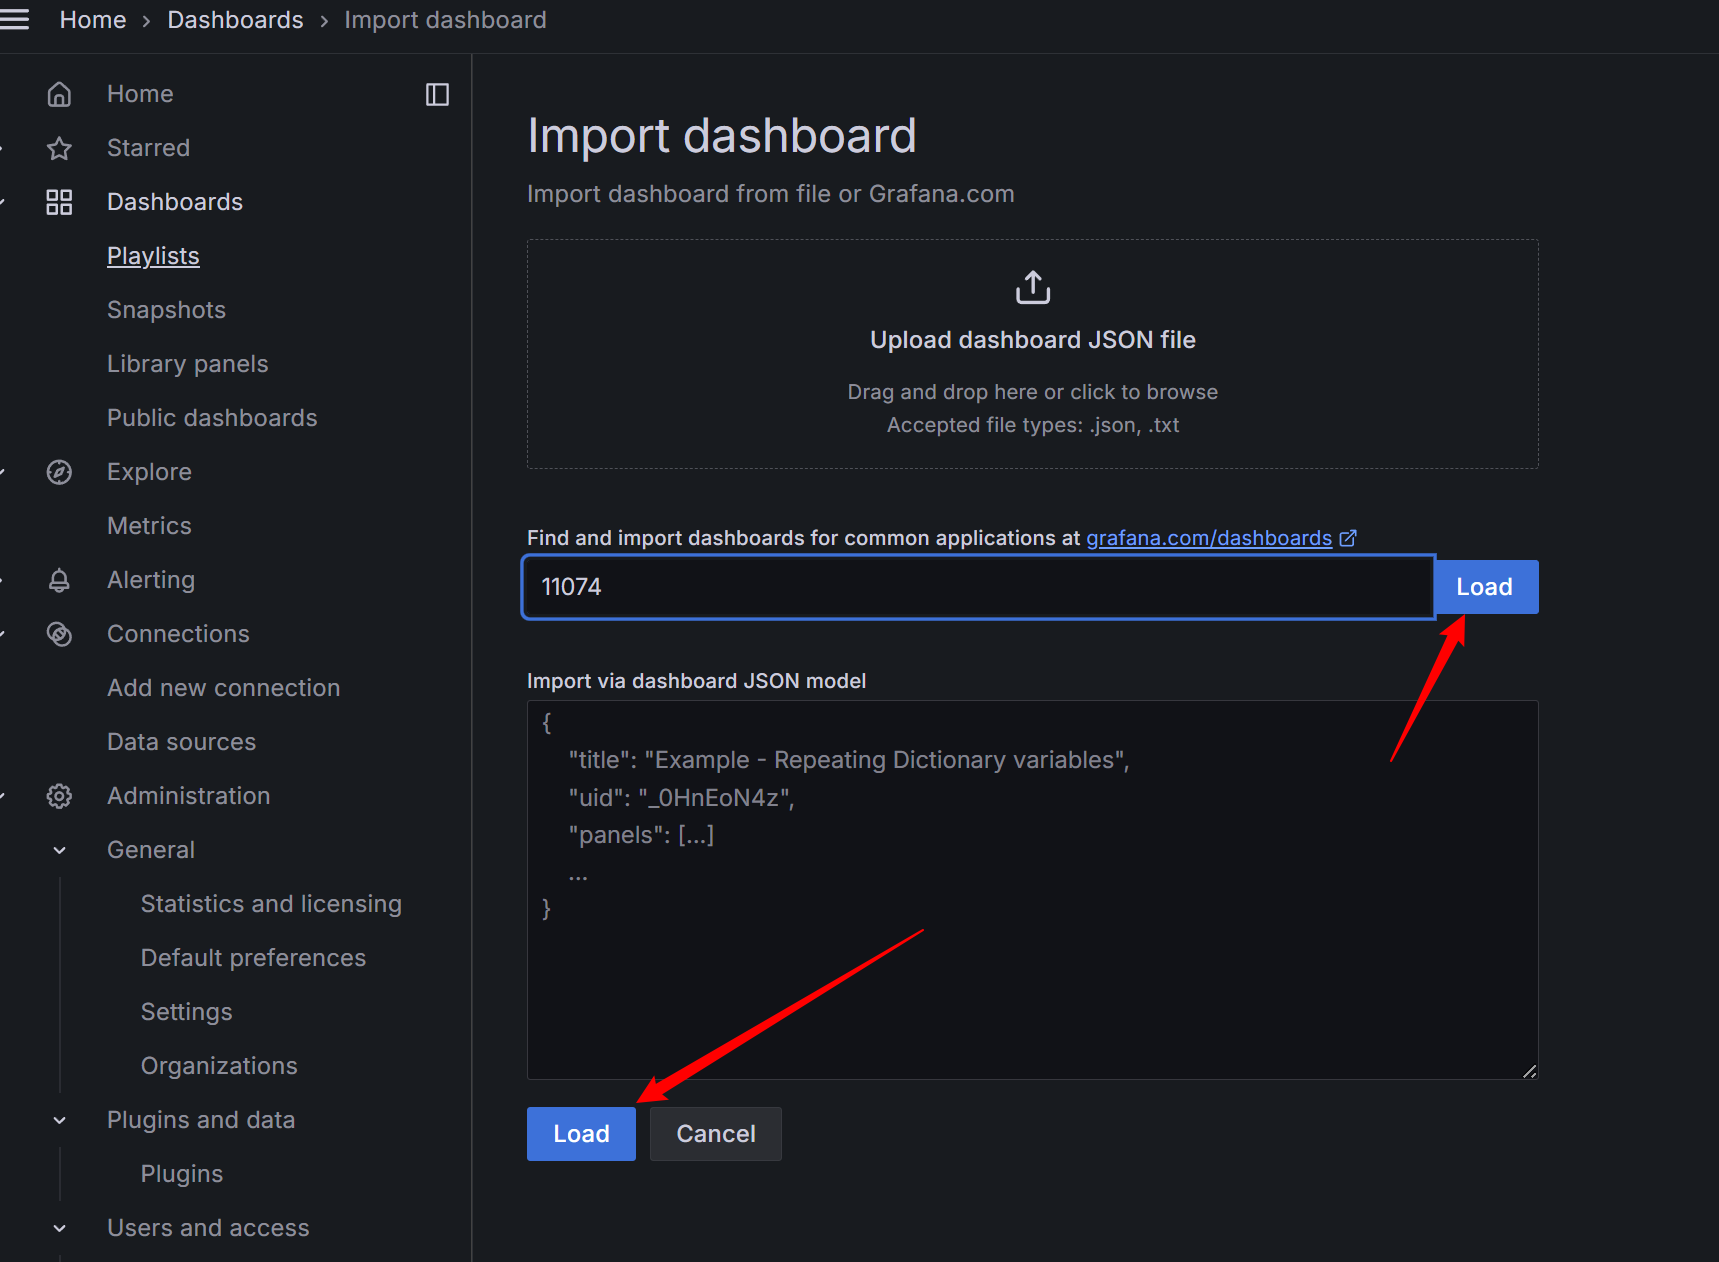
Task: Open Default preferences
Action: (x=253, y=958)
